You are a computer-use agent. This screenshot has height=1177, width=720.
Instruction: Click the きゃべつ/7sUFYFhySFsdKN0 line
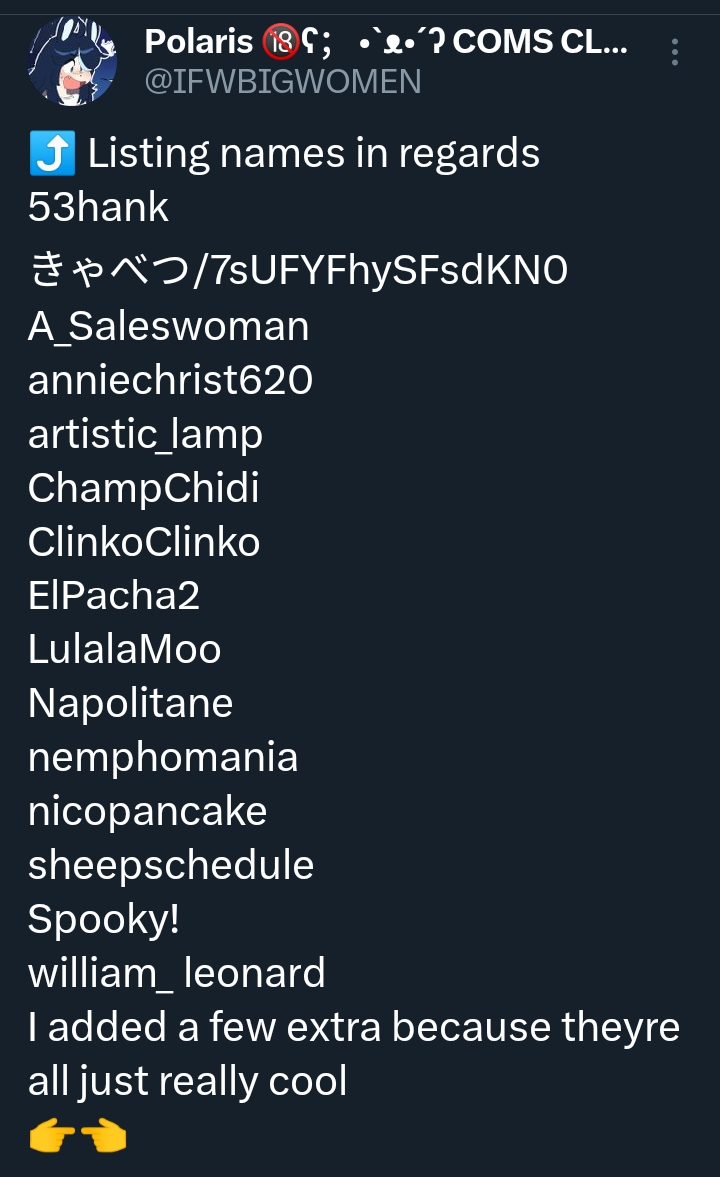298,270
